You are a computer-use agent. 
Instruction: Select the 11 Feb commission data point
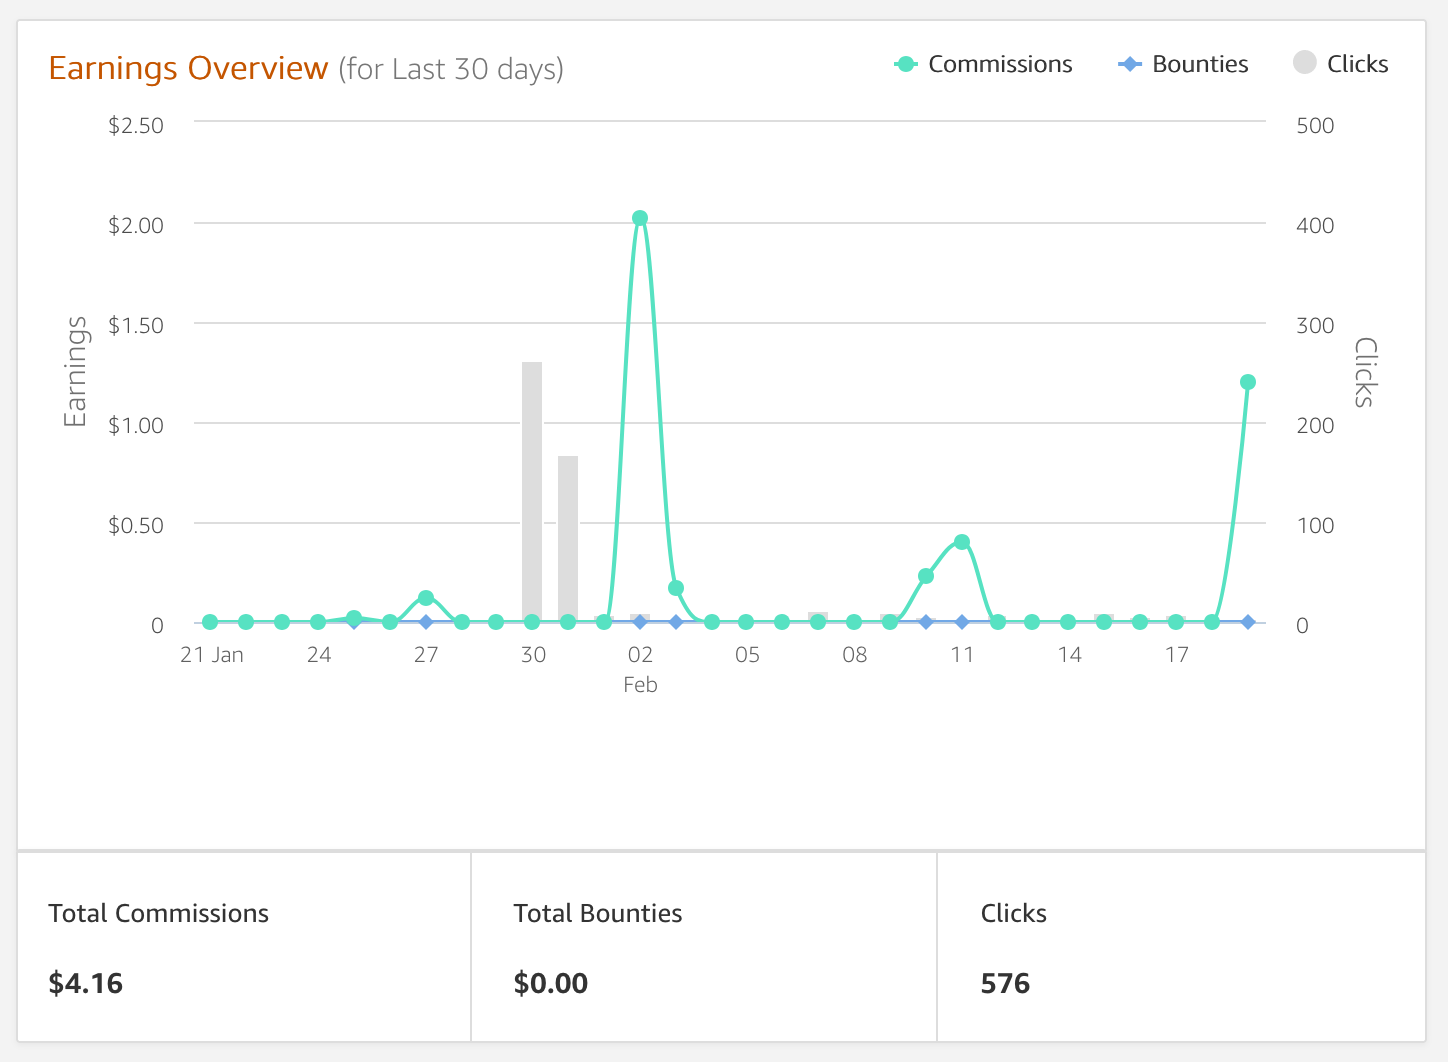pyautogui.click(x=962, y=542)
